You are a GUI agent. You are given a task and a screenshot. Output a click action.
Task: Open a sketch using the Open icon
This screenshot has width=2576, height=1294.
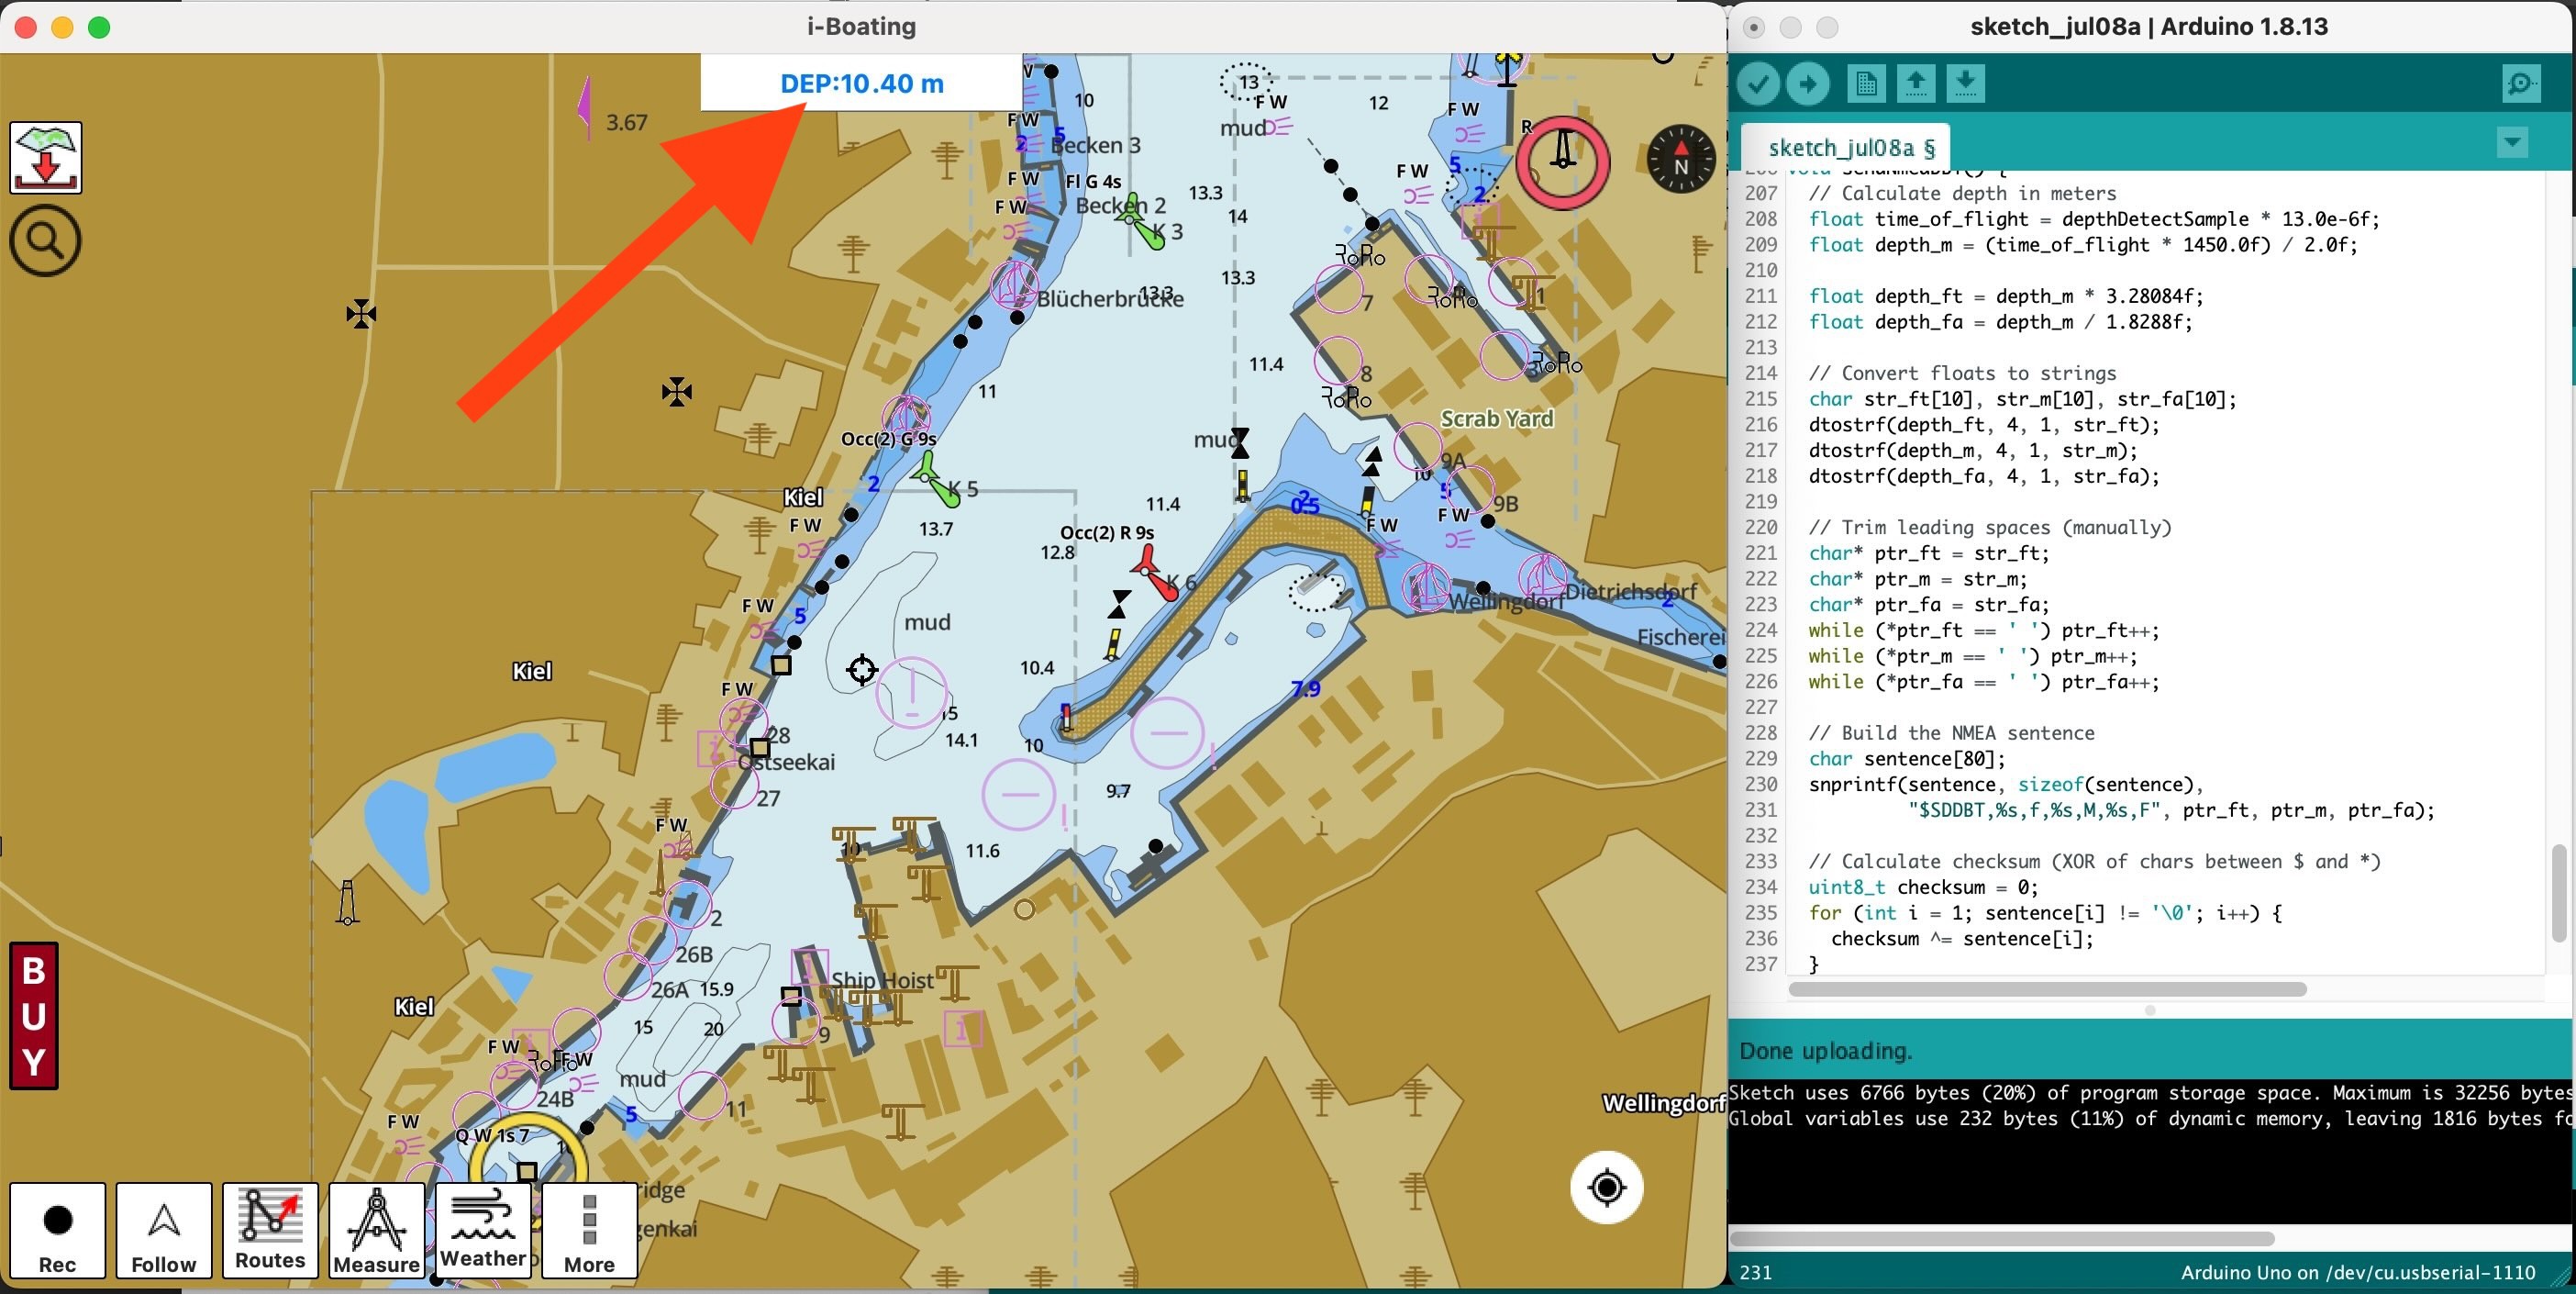point(1915,83)
